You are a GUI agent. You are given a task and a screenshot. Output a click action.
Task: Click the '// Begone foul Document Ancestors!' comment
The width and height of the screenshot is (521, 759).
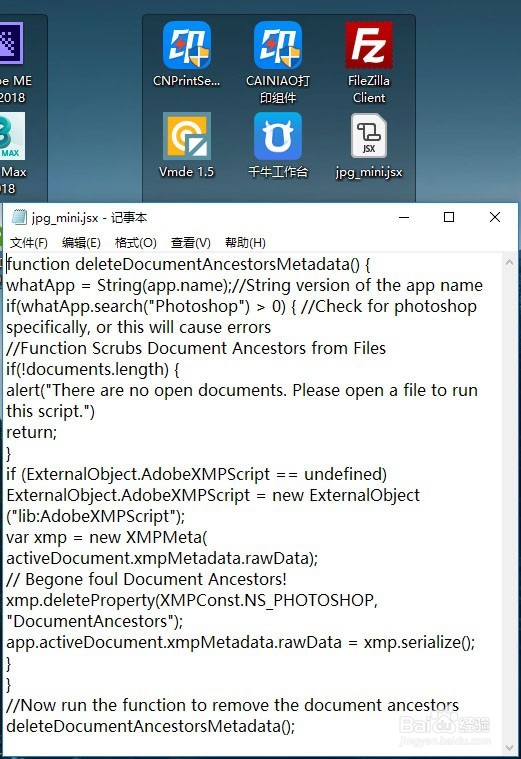coord(146,579)
